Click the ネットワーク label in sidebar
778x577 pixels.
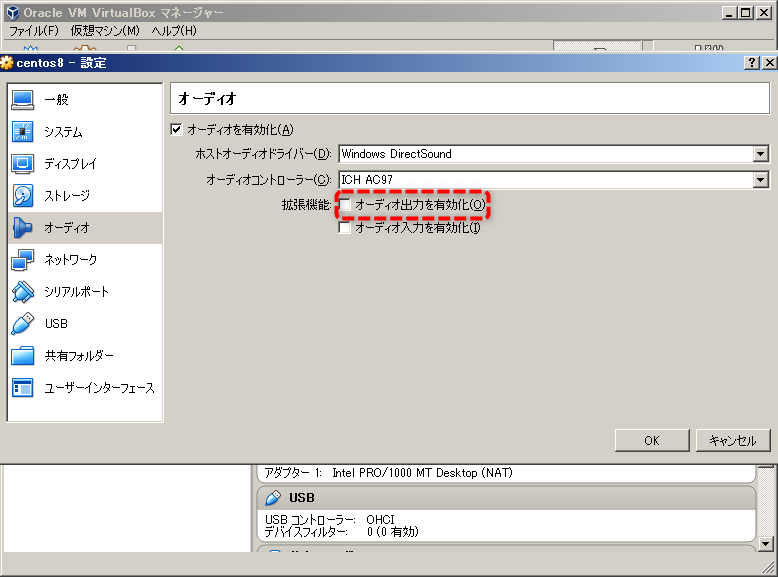70,259
